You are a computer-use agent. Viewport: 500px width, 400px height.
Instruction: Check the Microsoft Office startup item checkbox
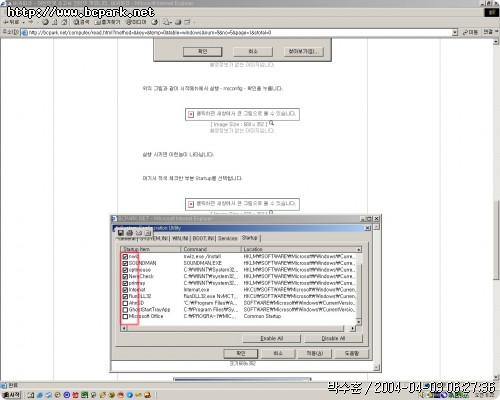click(125, 316)
